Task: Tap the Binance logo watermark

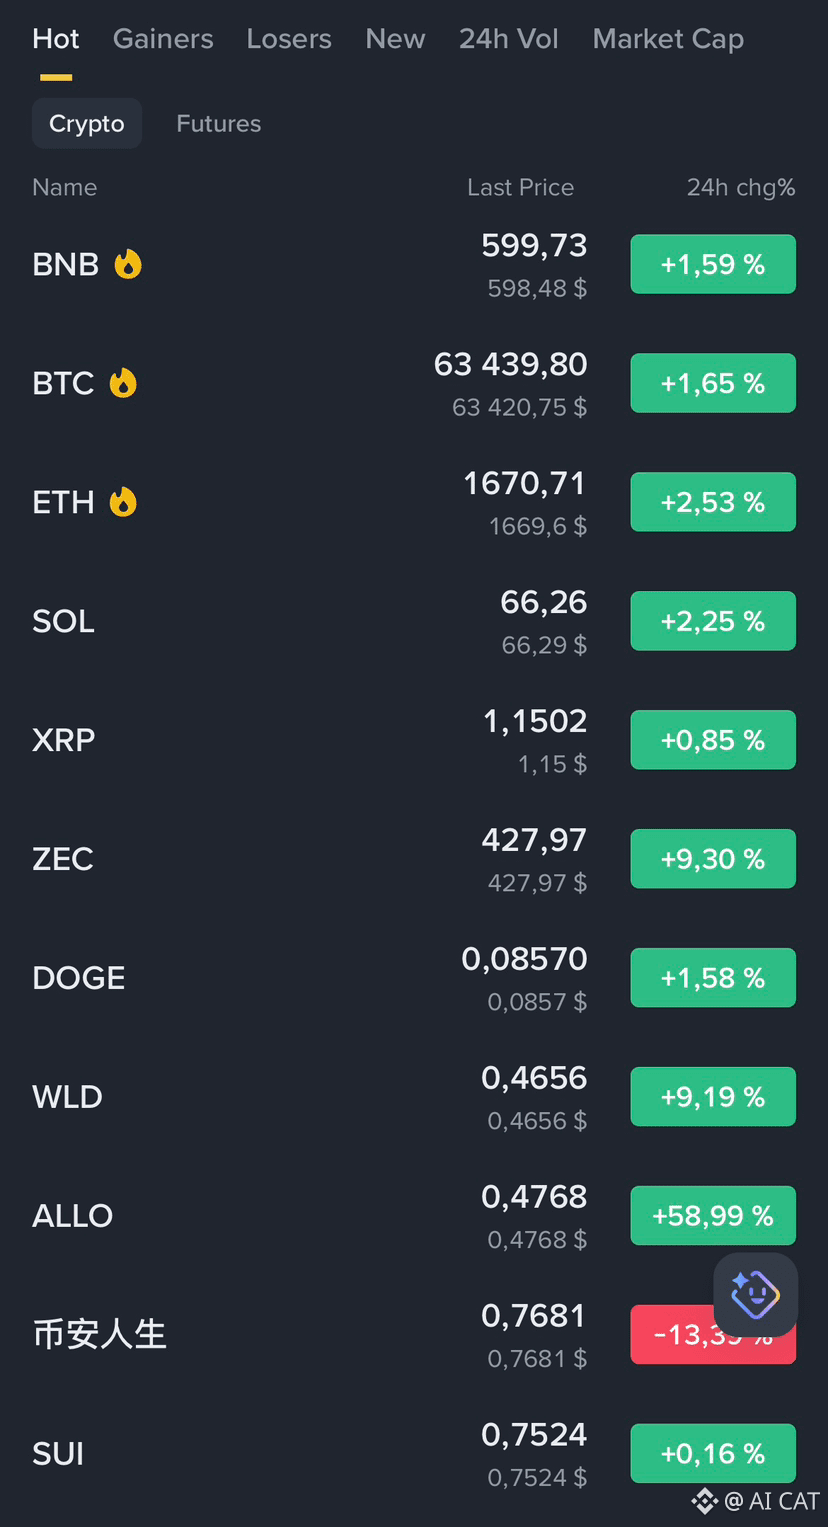Action: (705, 1500)
